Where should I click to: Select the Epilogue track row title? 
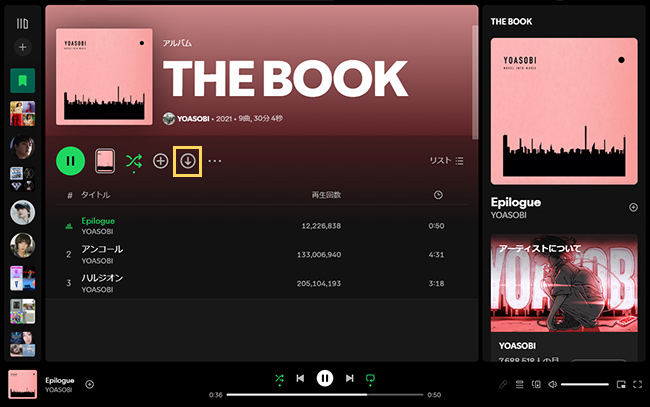(98, 221)
